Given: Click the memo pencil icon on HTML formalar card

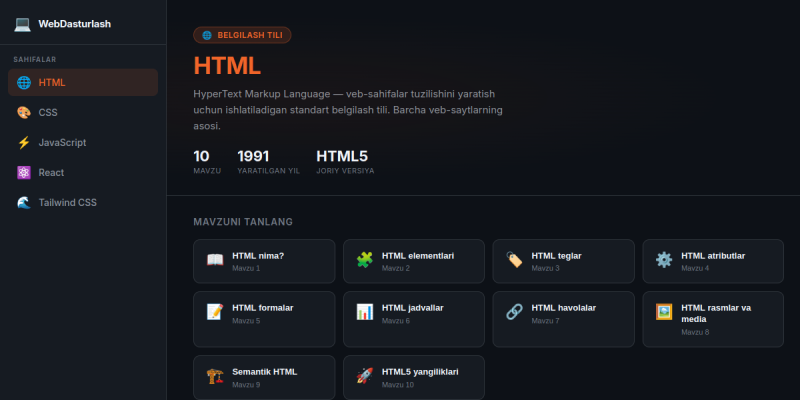Looking at the screenshot, I should click(x=215, y=312).
